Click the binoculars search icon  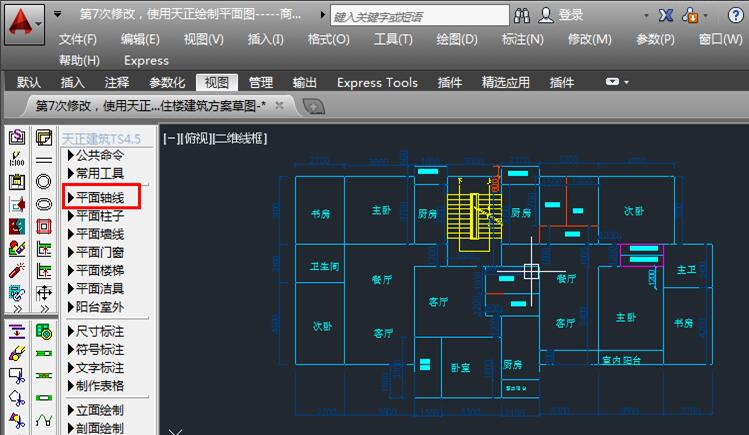(x=521, y=16)
